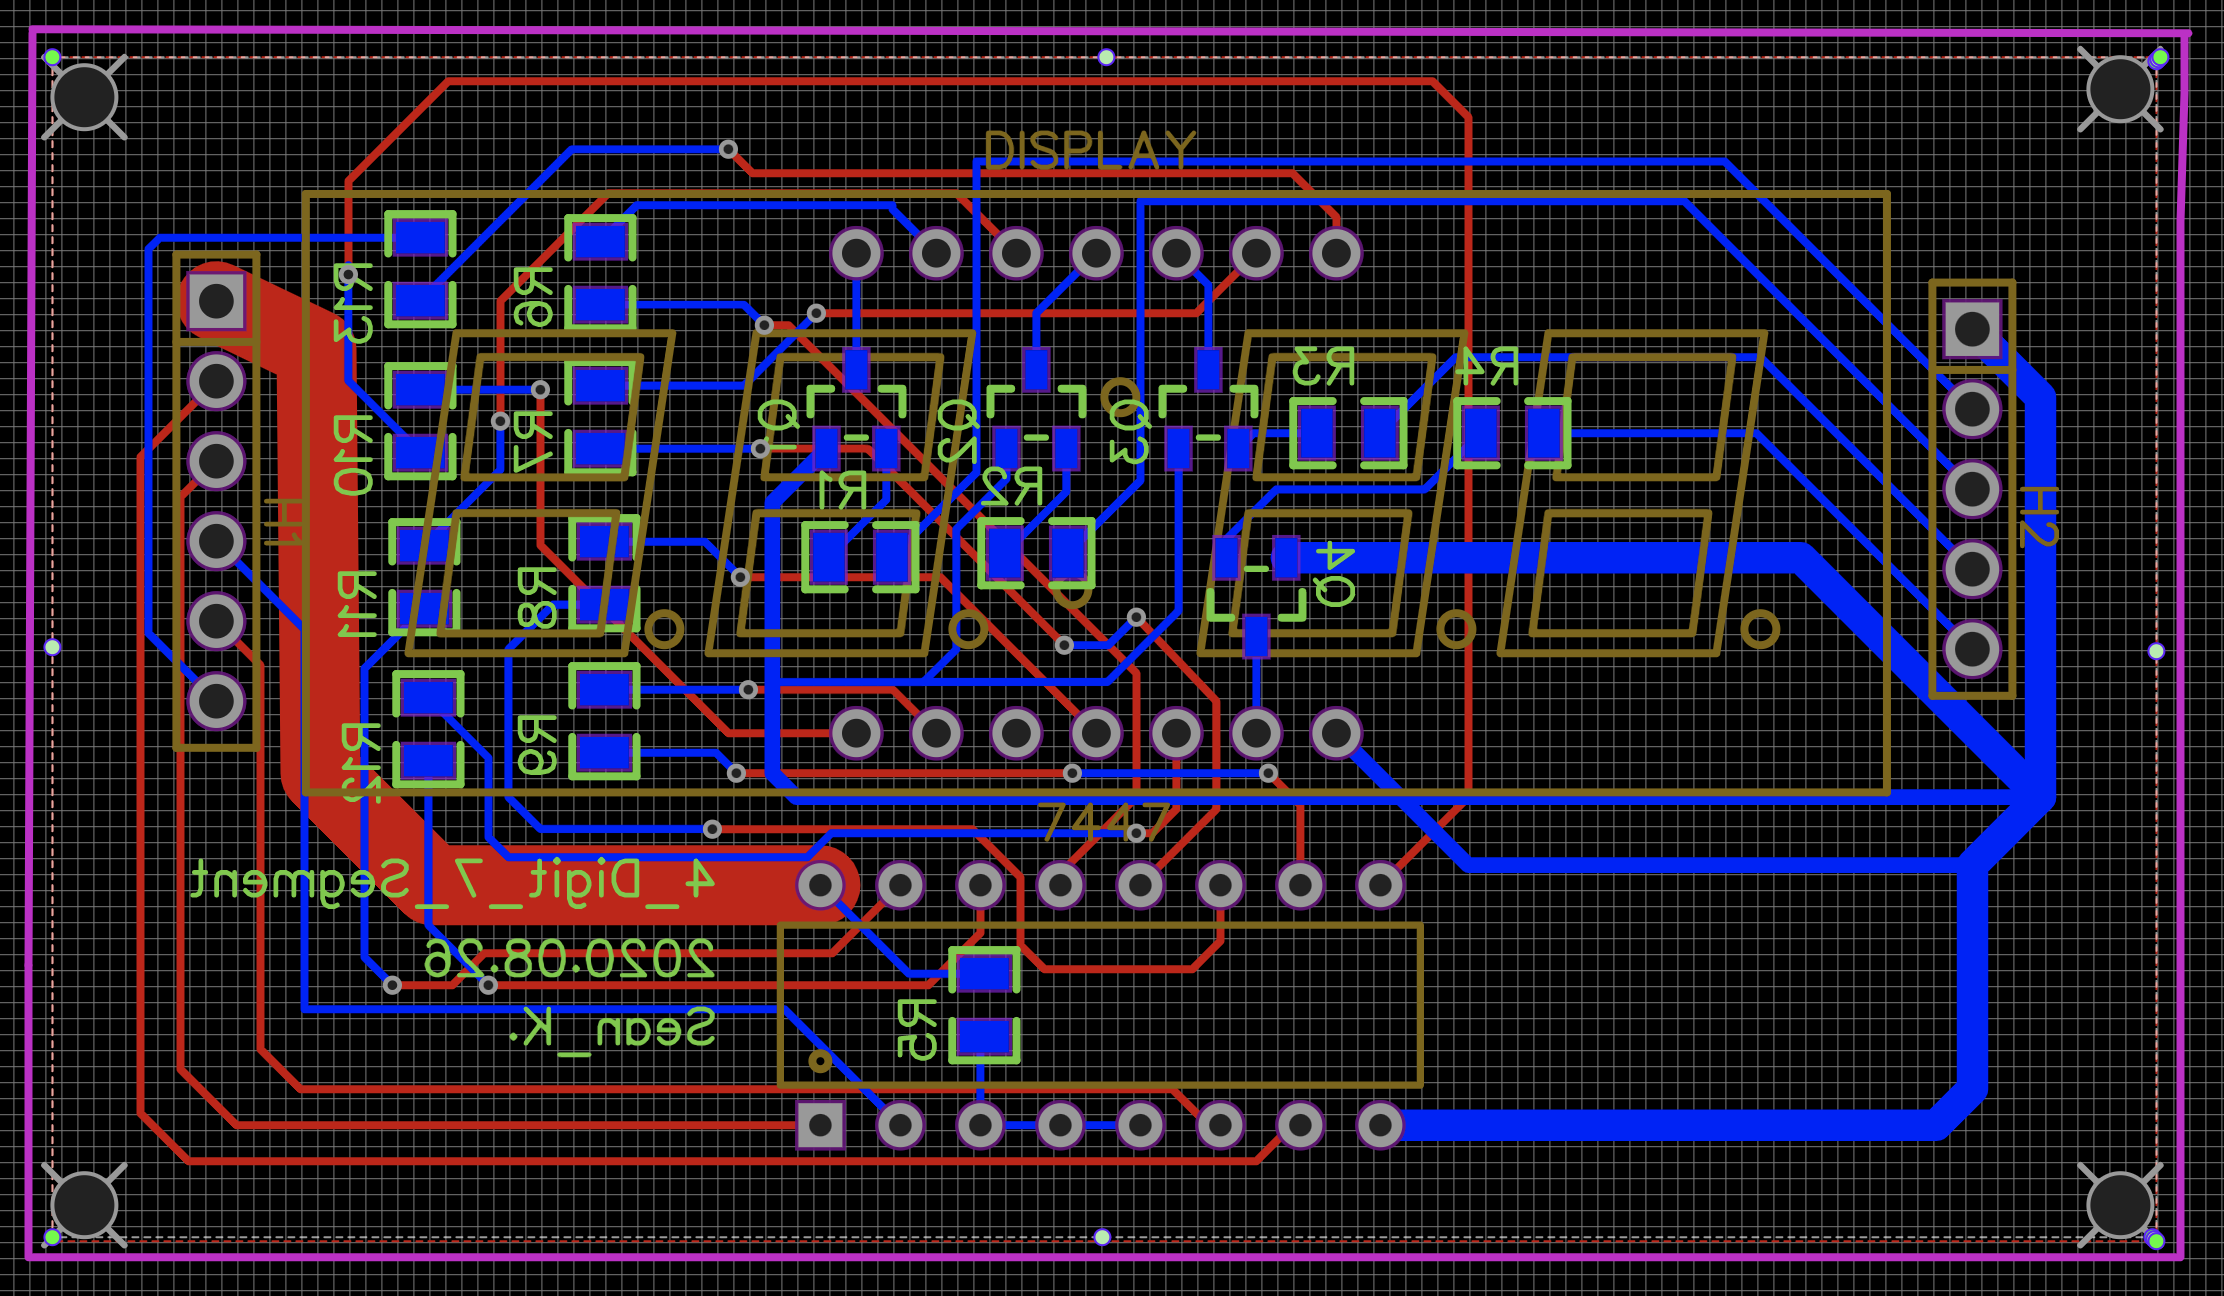The height and width of the screenshot is (1296, 2224).
Task: Click the top-right mounting hole
Action: (x=2119, y=89)
